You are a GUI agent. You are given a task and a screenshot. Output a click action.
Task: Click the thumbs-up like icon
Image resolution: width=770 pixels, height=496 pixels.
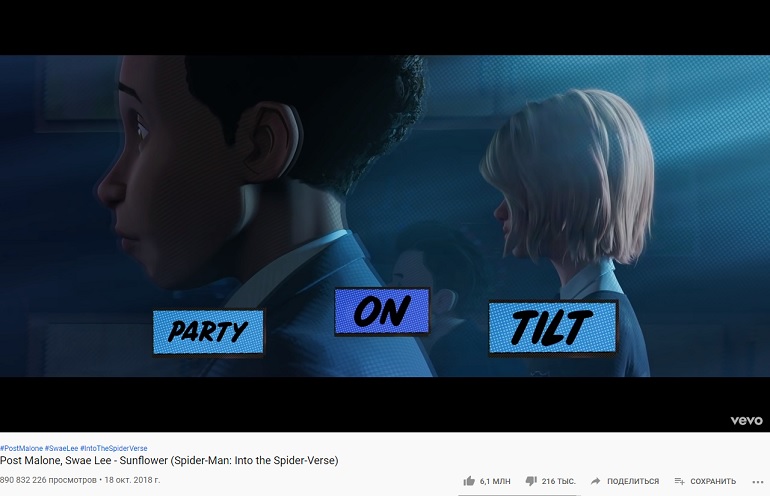pyautogui.click(x=469, y=481)
